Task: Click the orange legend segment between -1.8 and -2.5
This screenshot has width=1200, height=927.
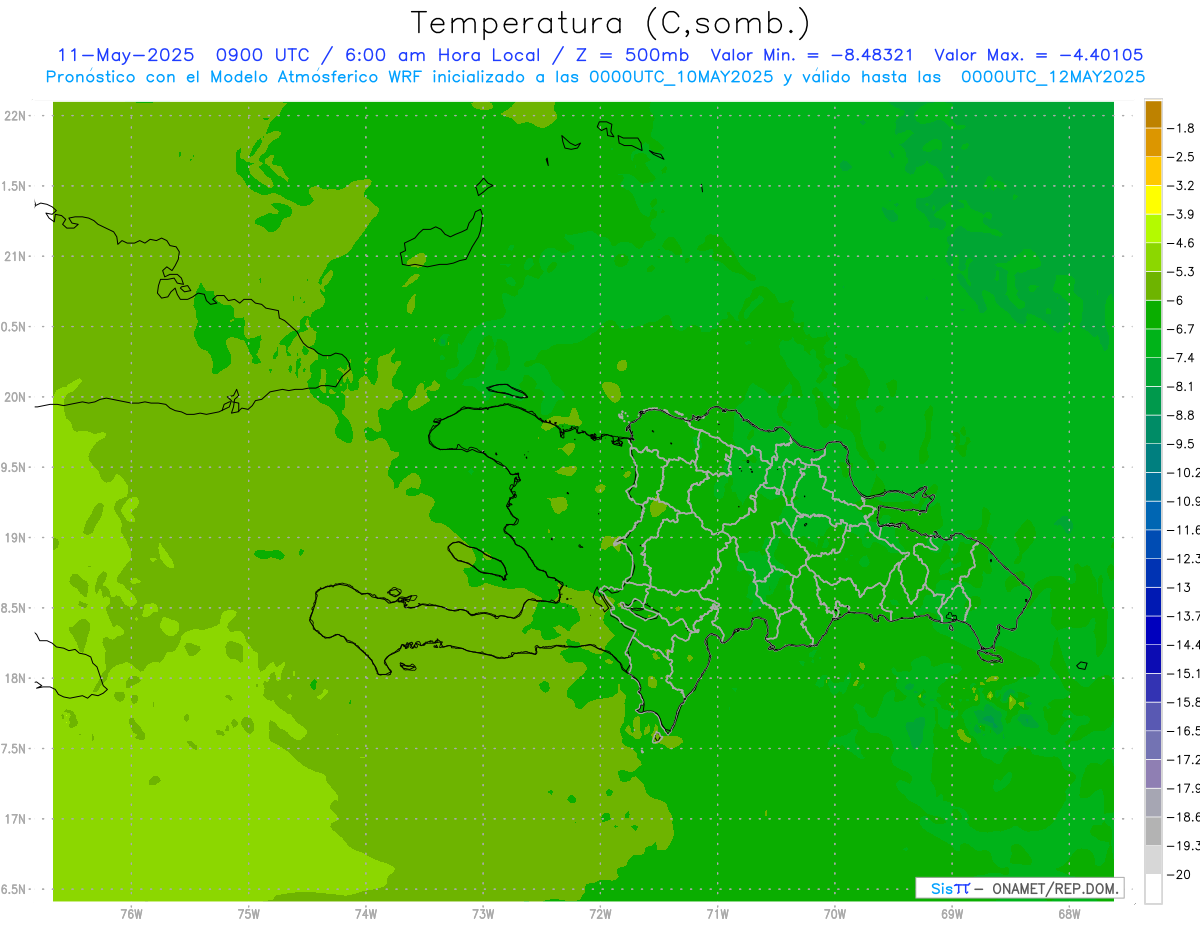Action: click(x=1153, y=143)
